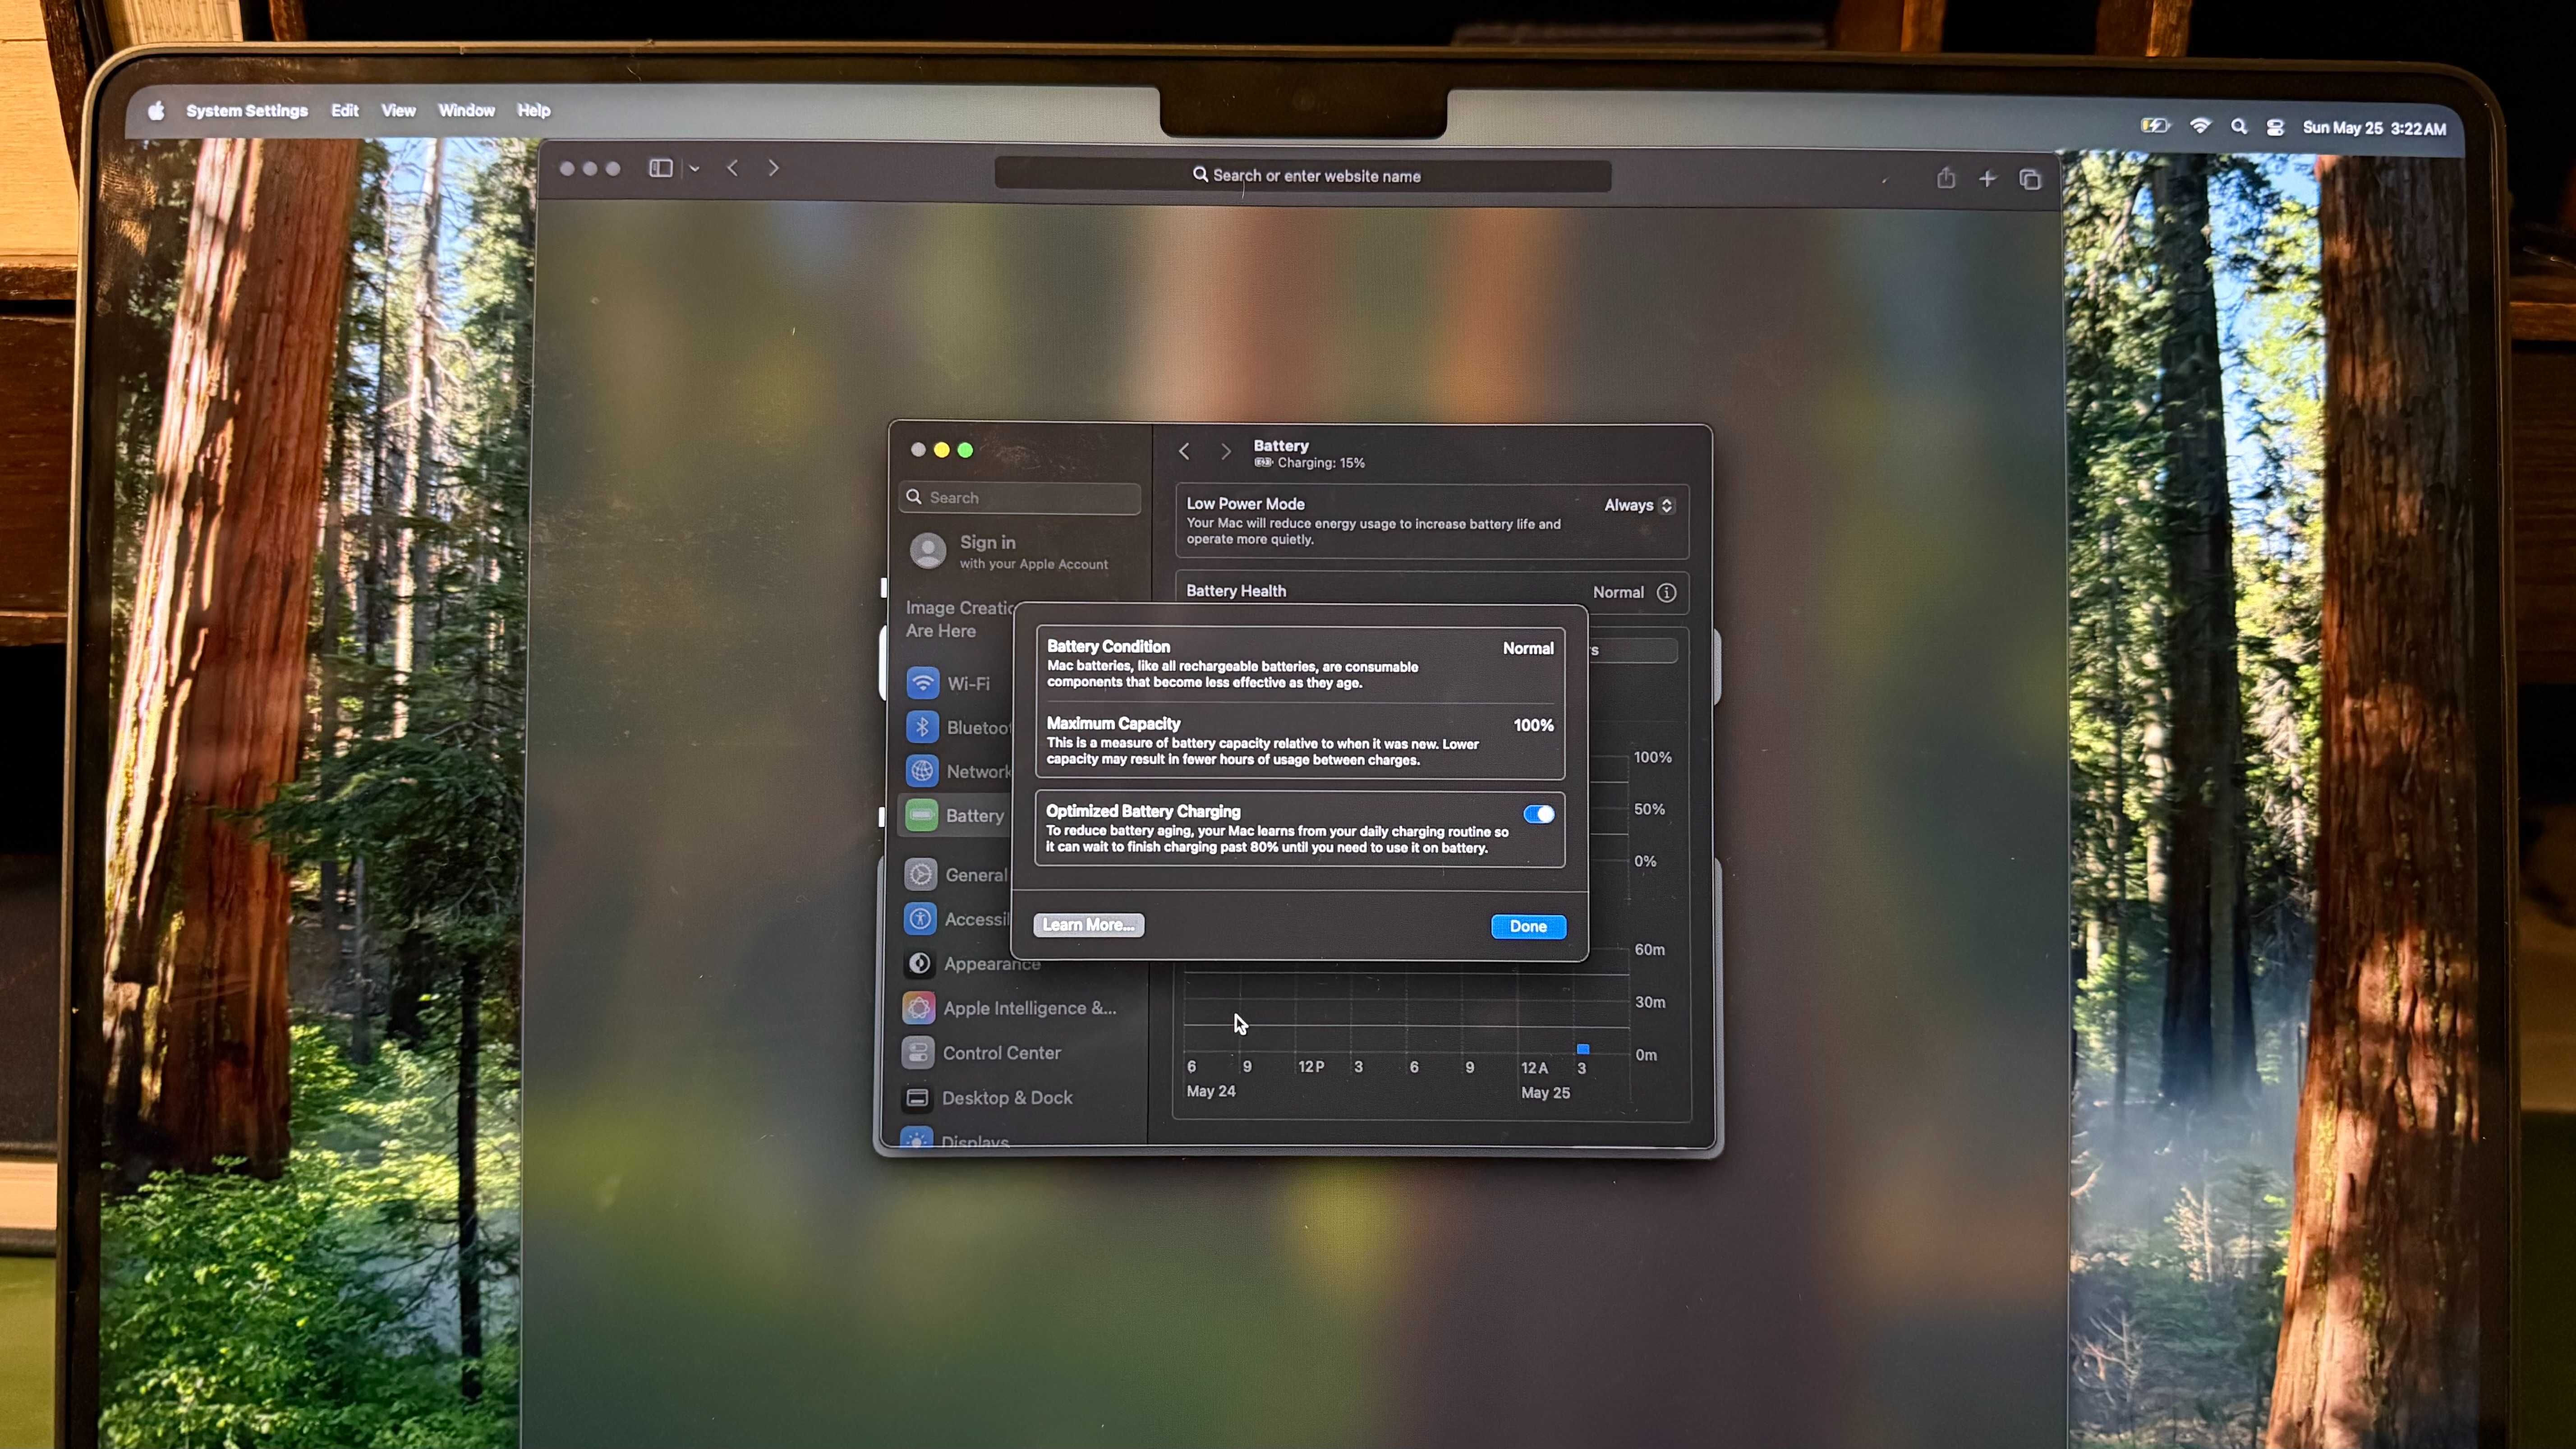Image resolution: width=2576 pixels, height=1449 pixels.
Task: Click the Maximum Capacity 100% value
Action: (1533, 725)
